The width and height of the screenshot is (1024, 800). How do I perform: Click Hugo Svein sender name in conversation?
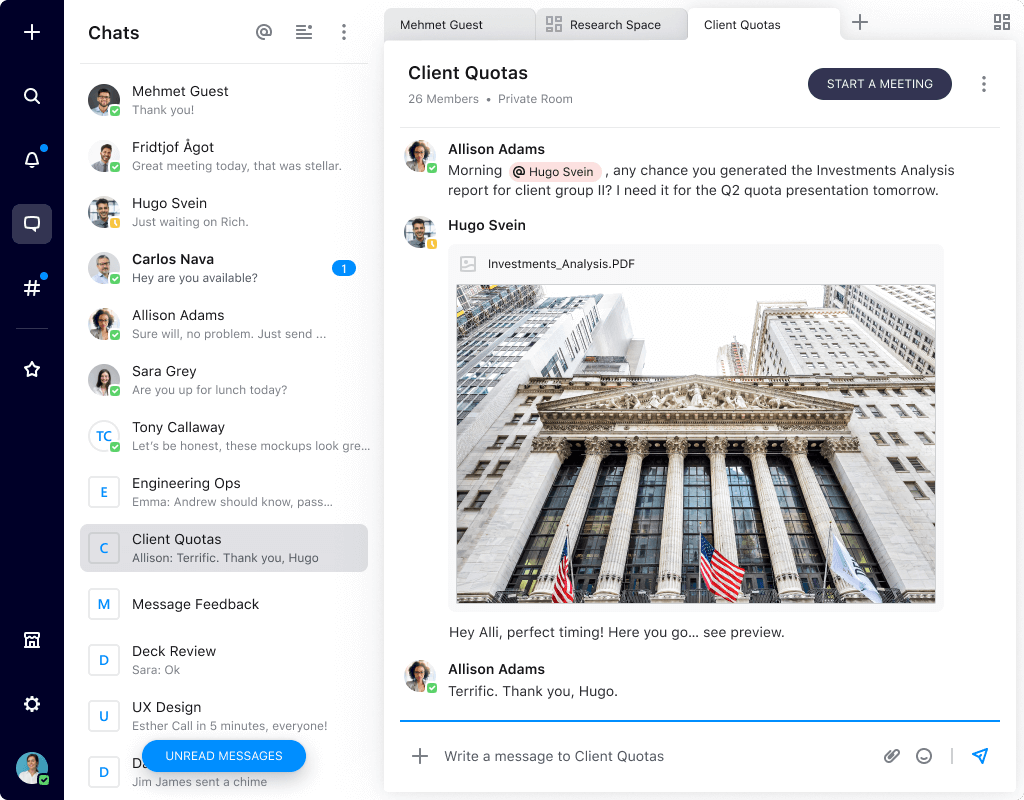pyautogui.click(x=487, y=225)
